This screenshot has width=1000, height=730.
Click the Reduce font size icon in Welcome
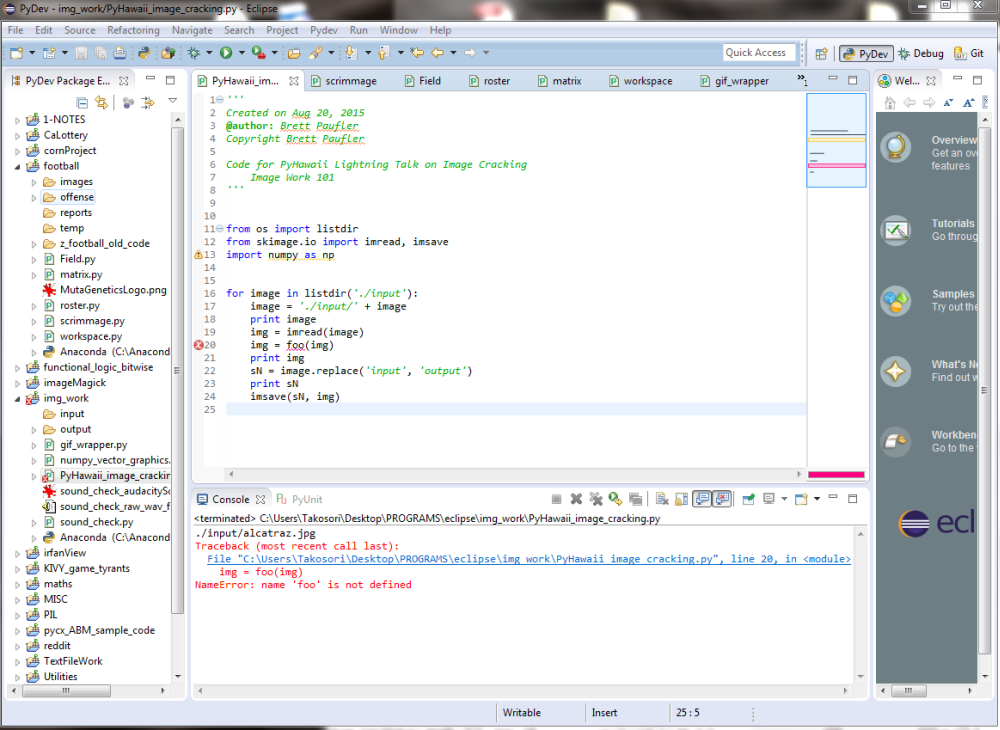pyautogui.click(x=948, y=103)
